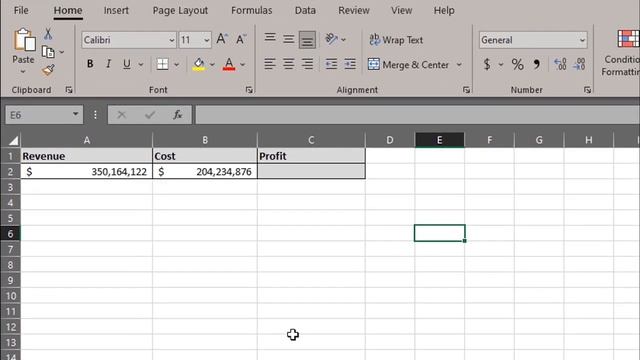Expand fill color palette arrow
The width and height of the screenshot is (640, 360).
point(212,64)
